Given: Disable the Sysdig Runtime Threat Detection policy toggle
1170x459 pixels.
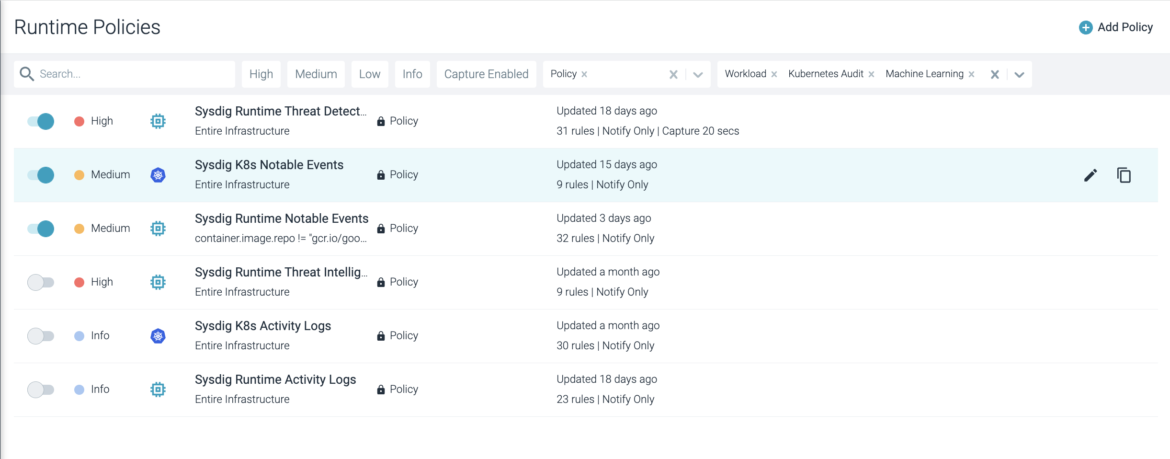Looking at the screenshot, I should click(x=41, y=121).
